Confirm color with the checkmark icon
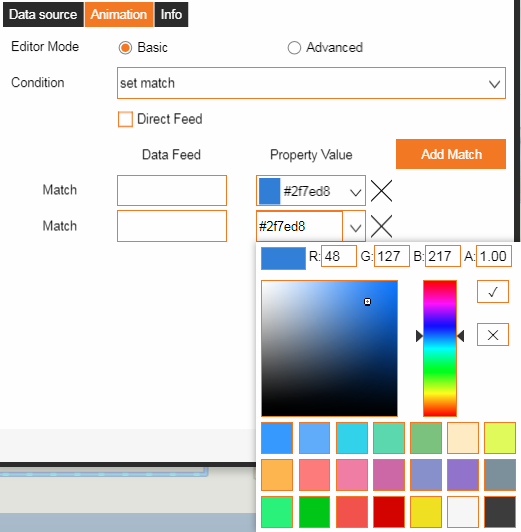The image size is (521, 532). tap(493, 291)
